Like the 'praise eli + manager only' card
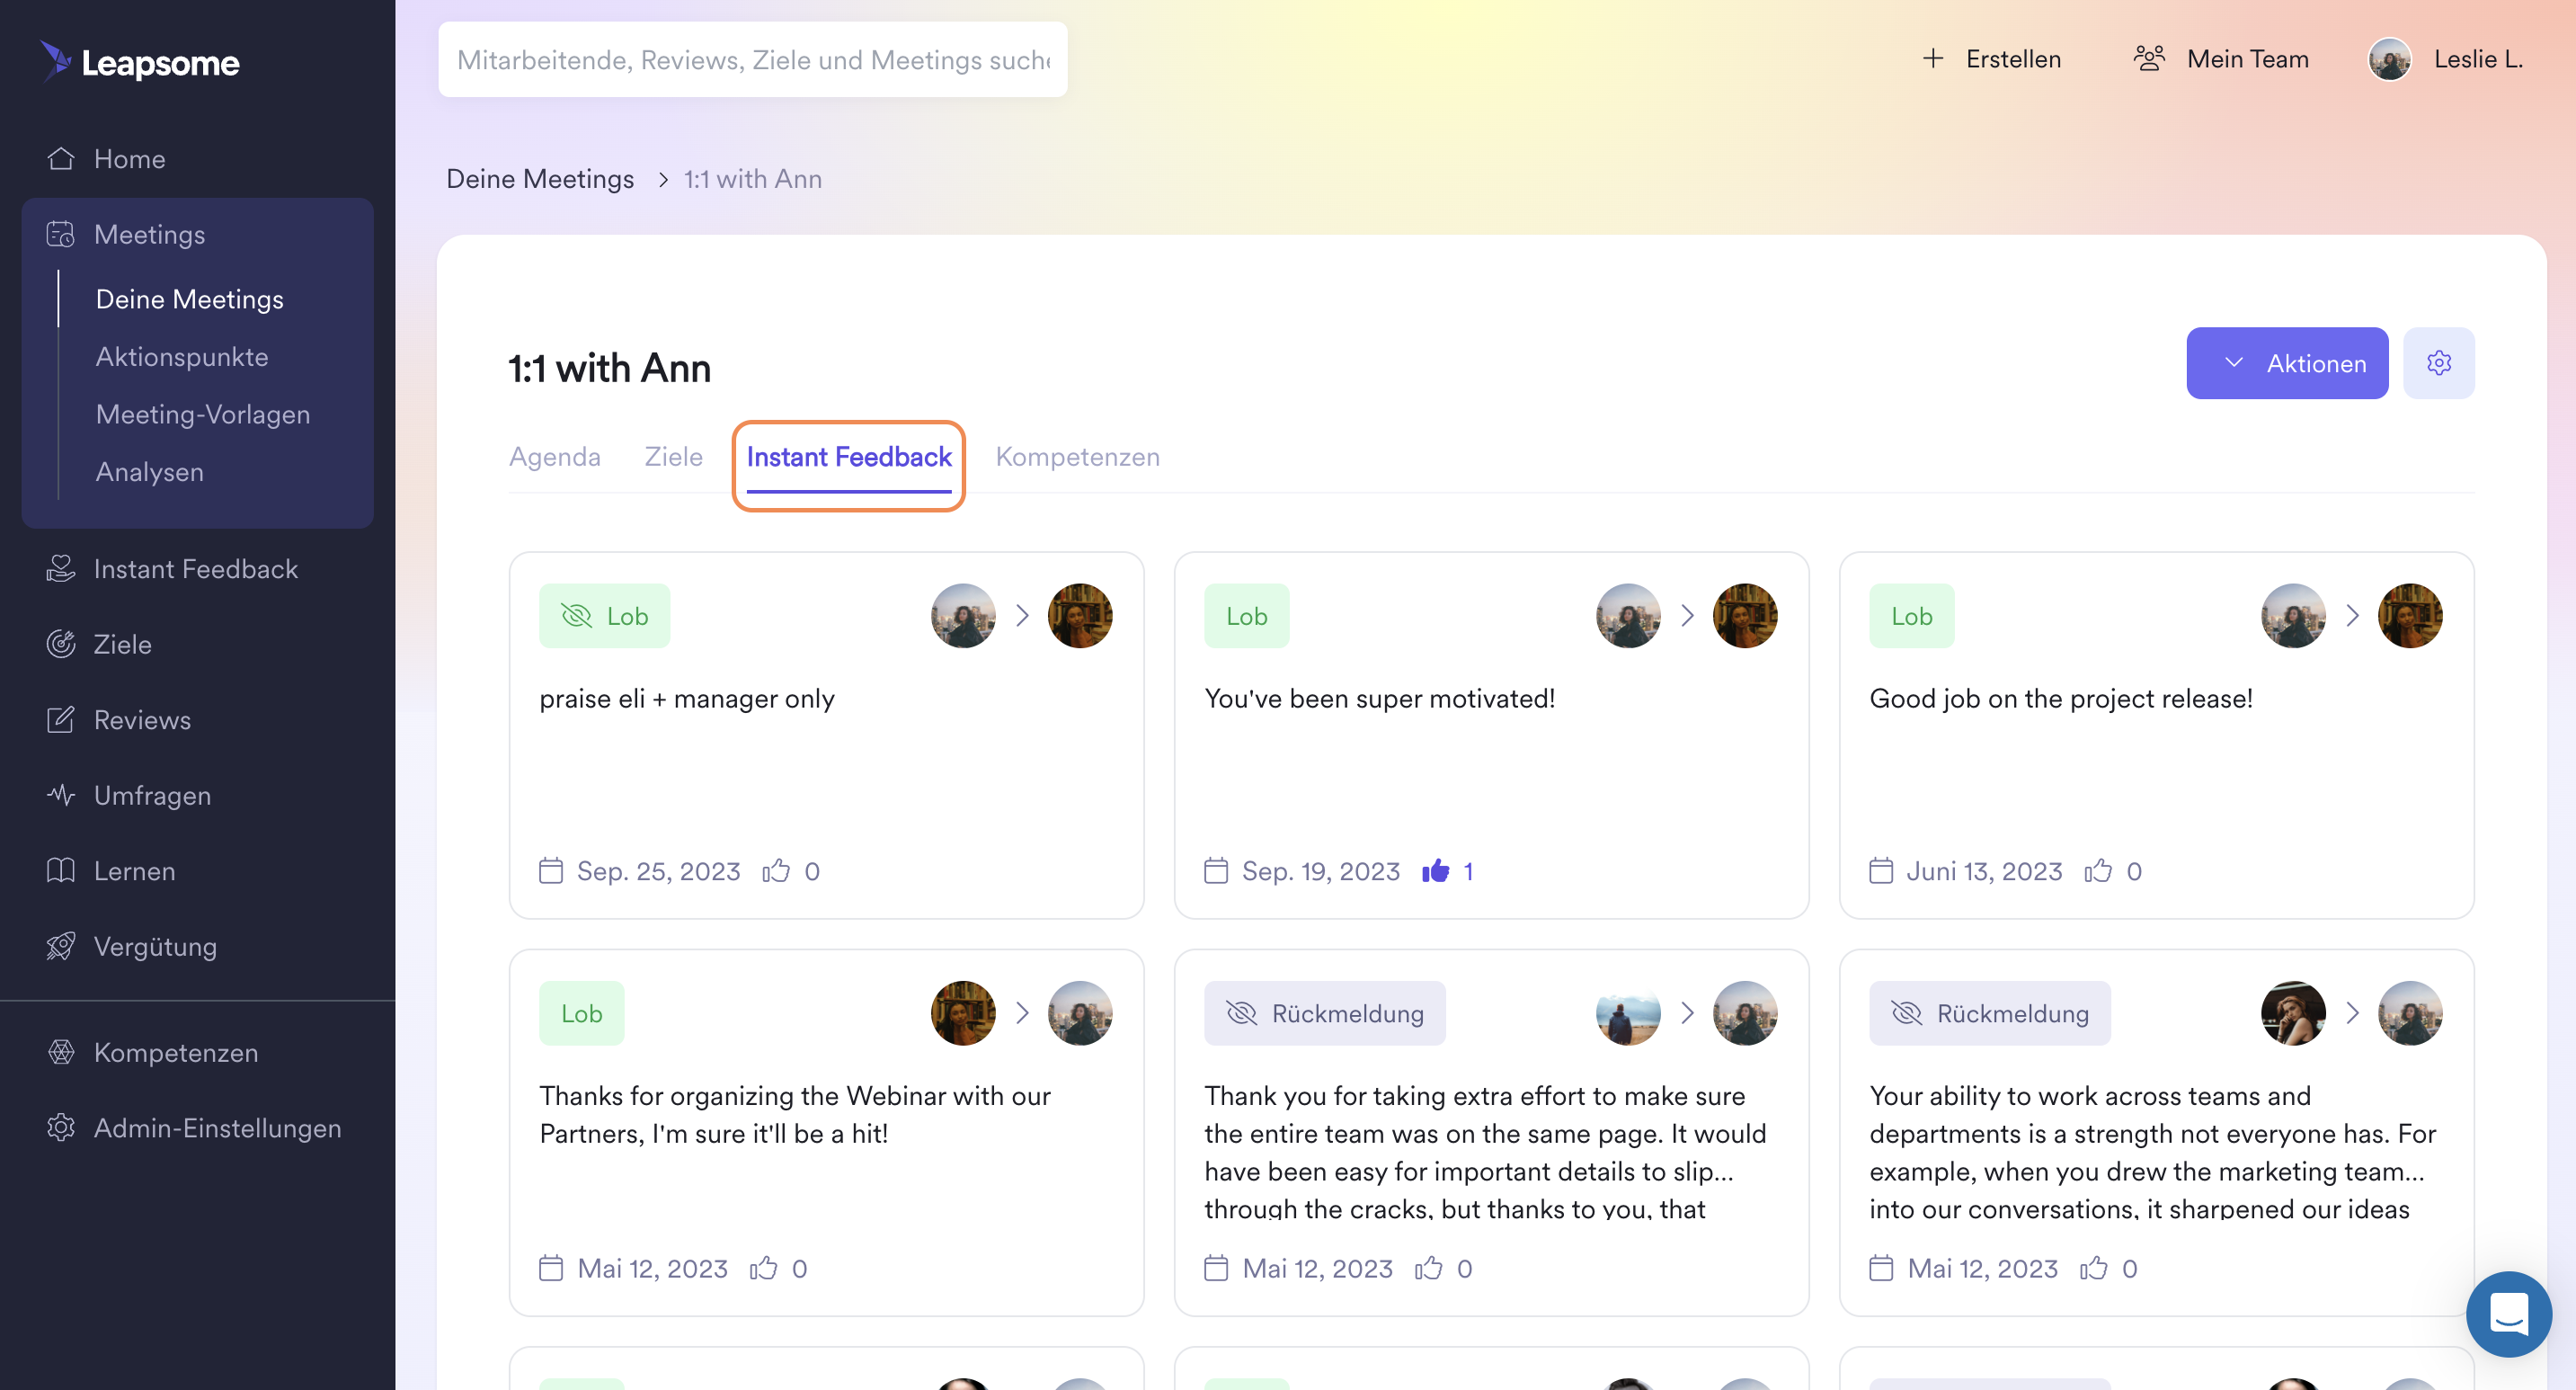The height and width of the screenshot is (1390, 2576). click(x=775, y=871)
